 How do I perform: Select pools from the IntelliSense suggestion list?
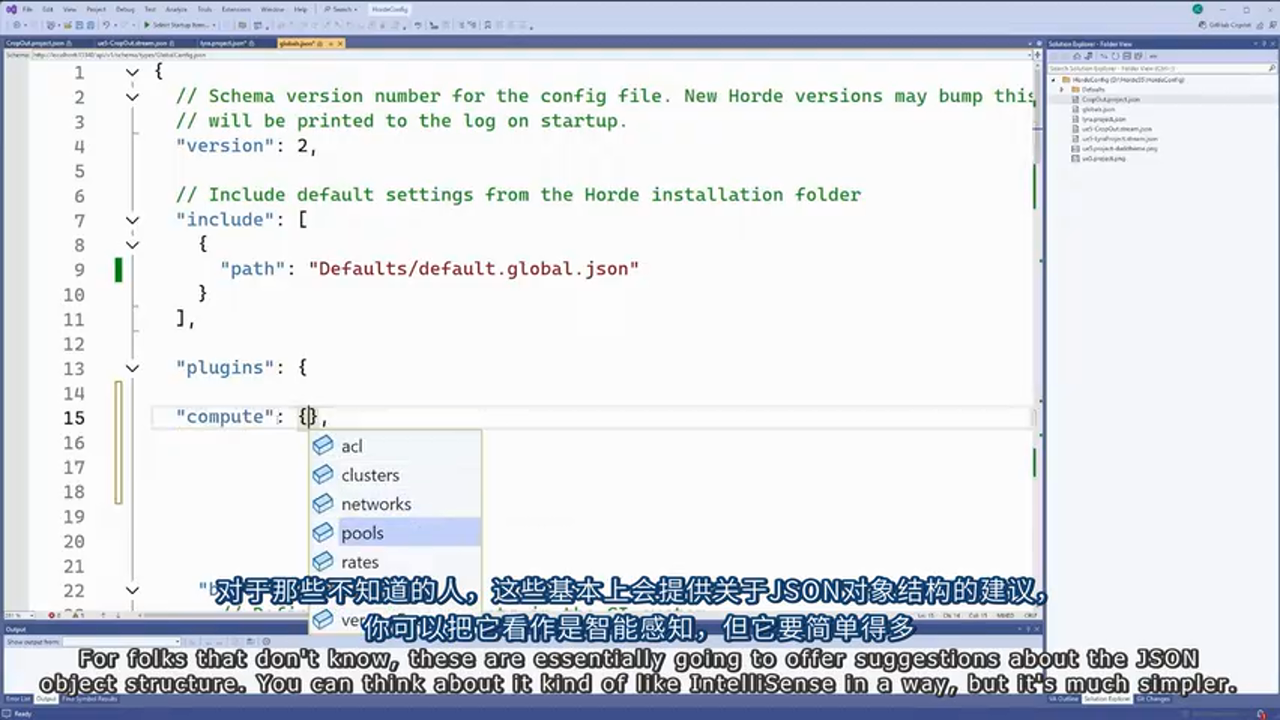coord(362,533)
